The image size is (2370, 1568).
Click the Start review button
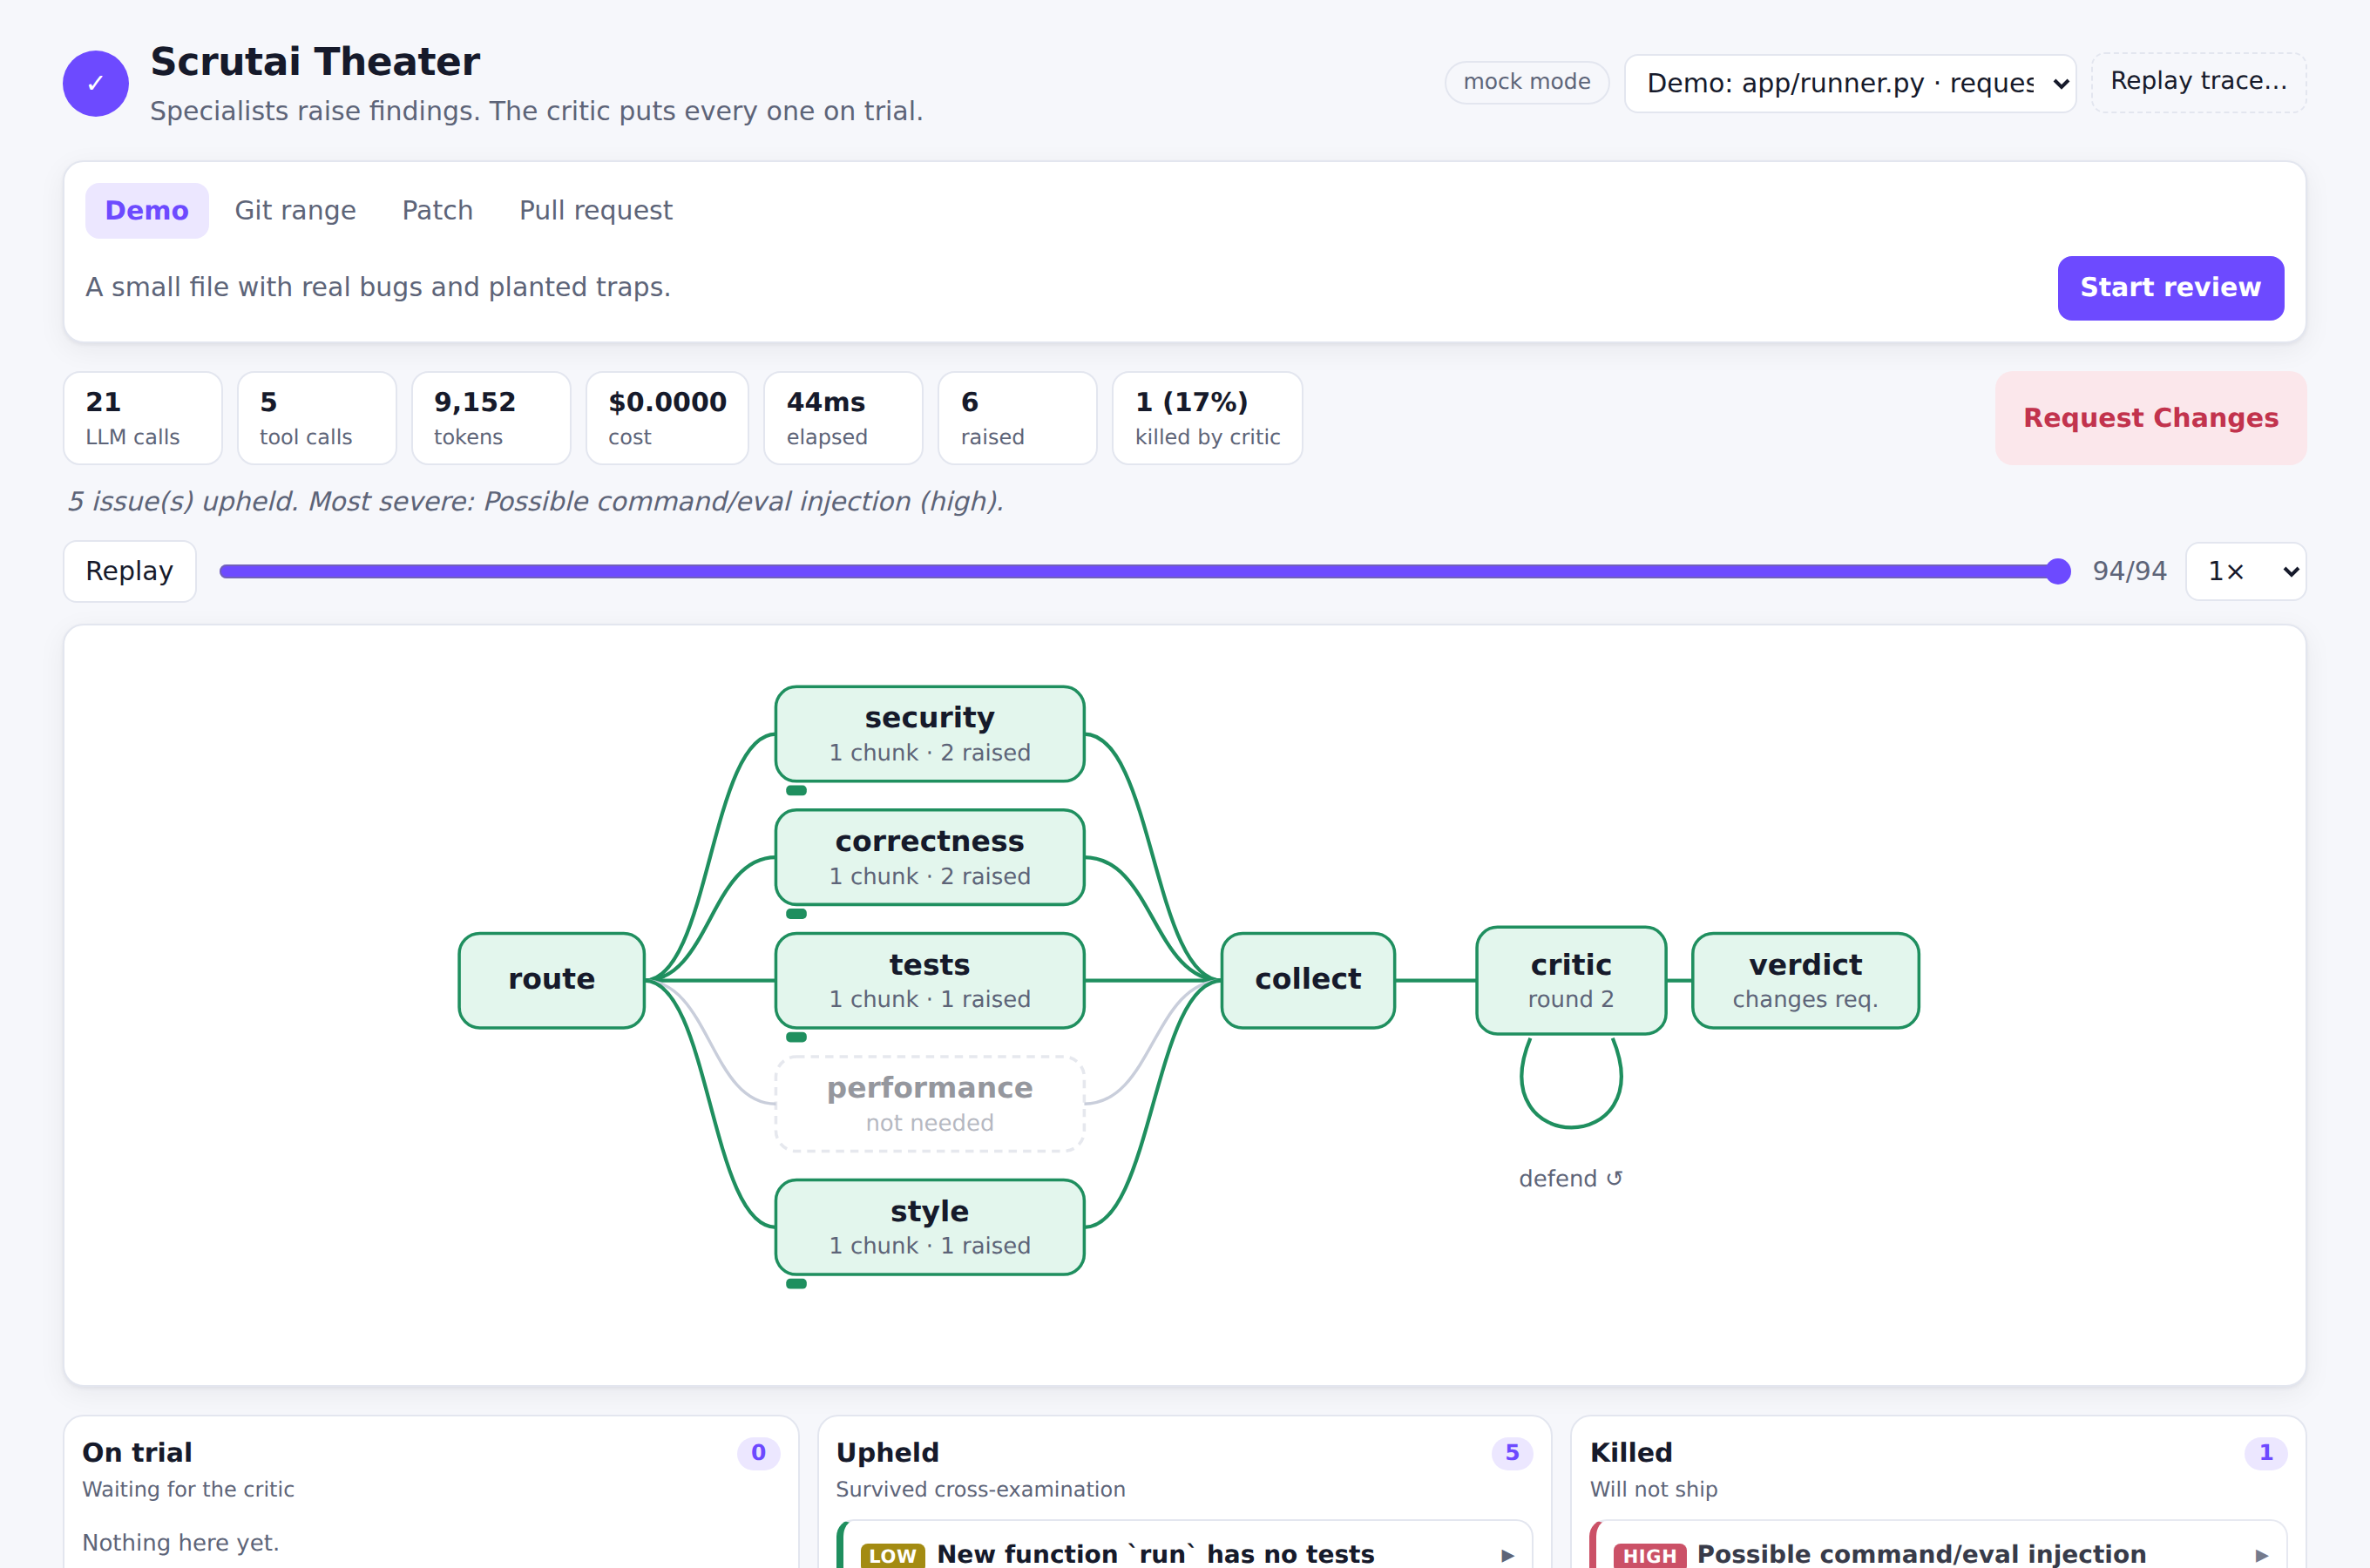click(2170, 288)
